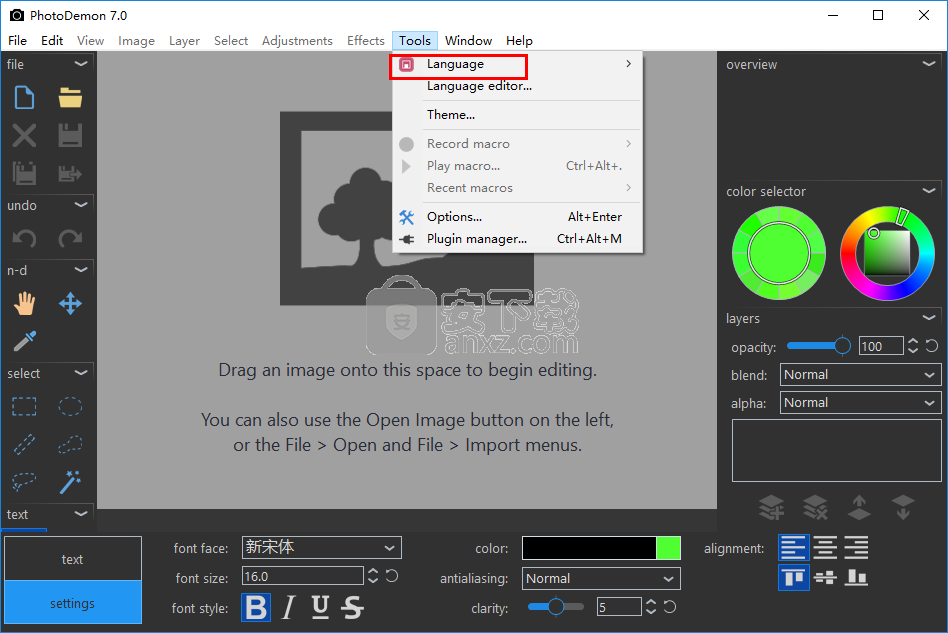Open the antialiasing dropdown
The width and height of the screenshot is (948, 633).
(601, 579)
